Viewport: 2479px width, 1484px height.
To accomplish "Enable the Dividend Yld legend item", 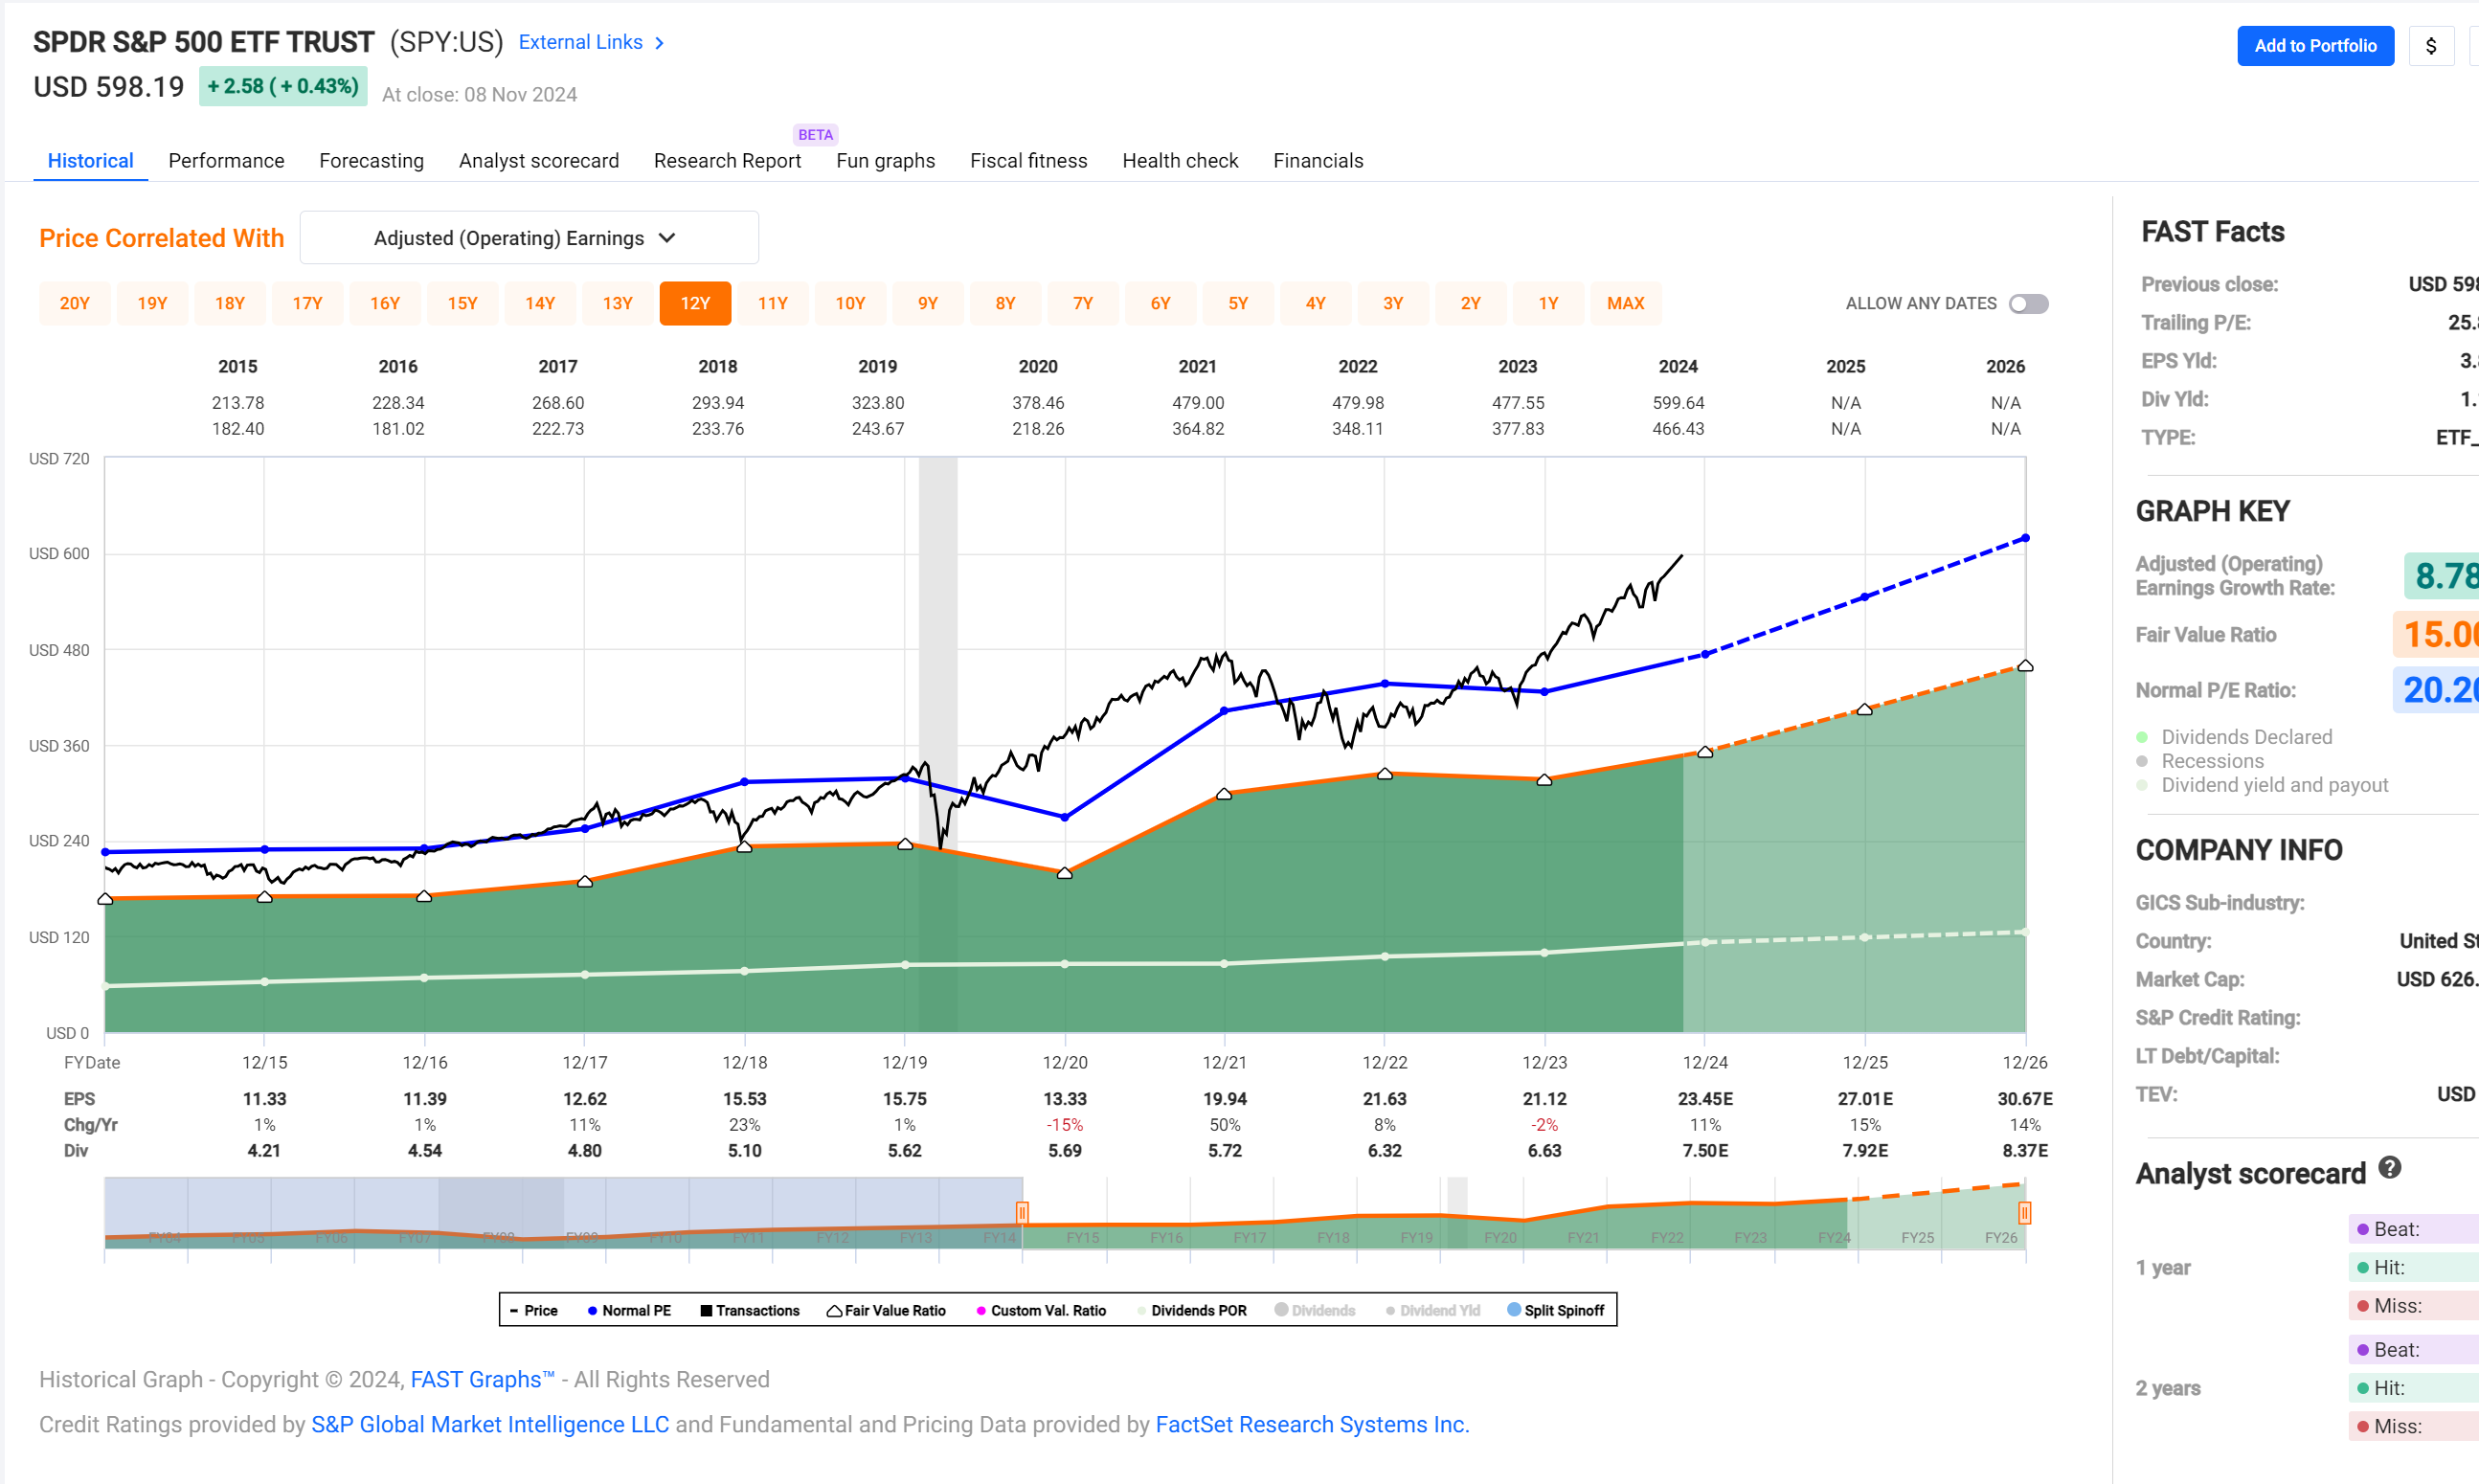I will 1433,1310.
